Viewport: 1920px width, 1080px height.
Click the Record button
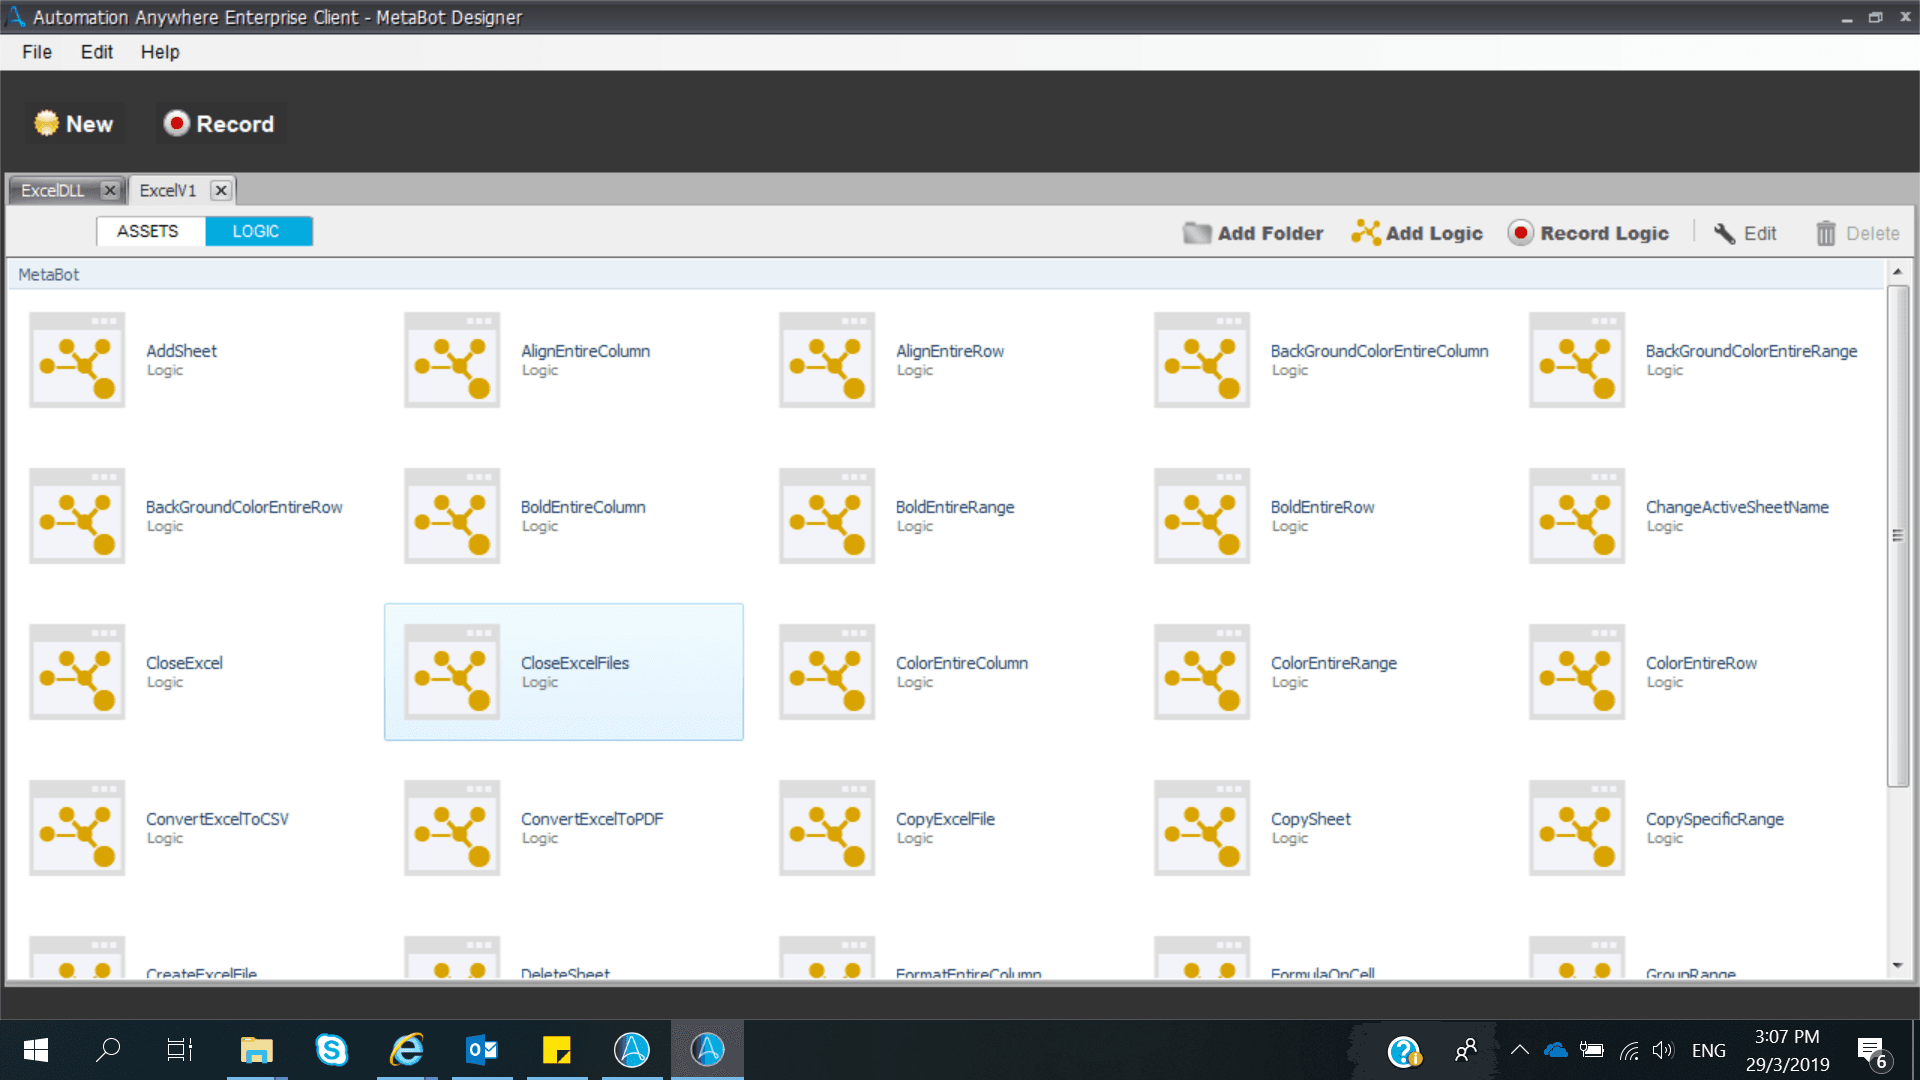coord(220,124)
